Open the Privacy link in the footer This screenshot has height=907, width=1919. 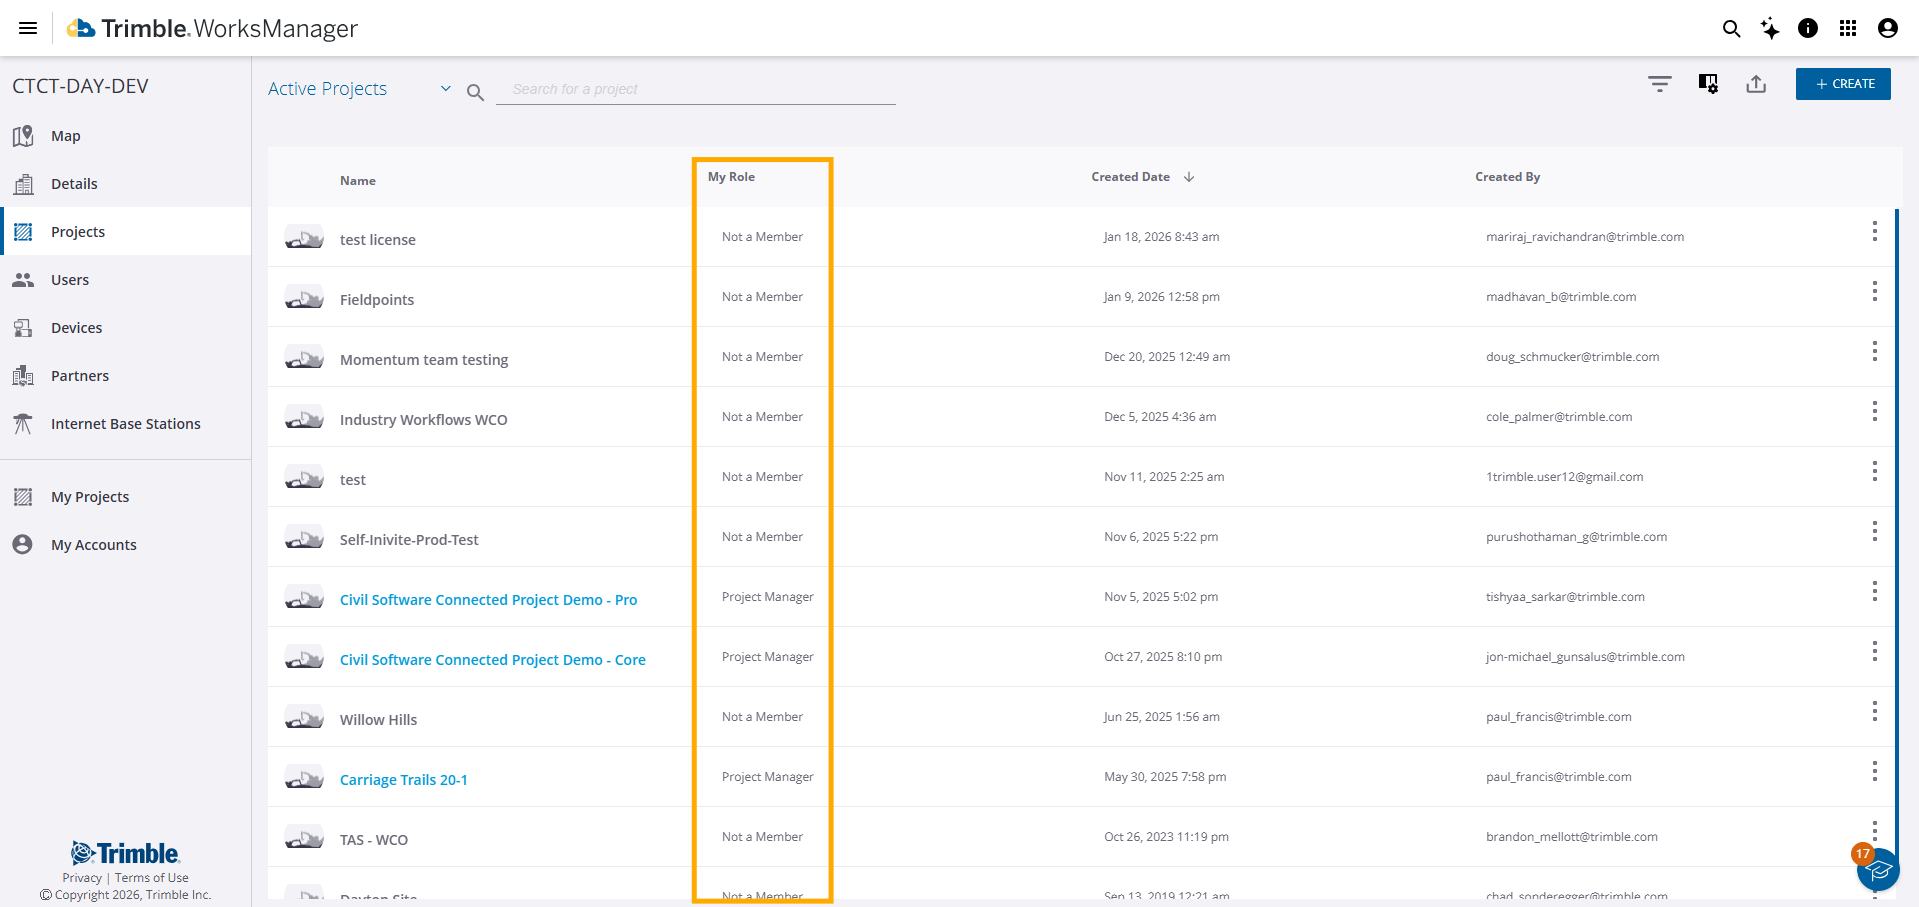82,878
